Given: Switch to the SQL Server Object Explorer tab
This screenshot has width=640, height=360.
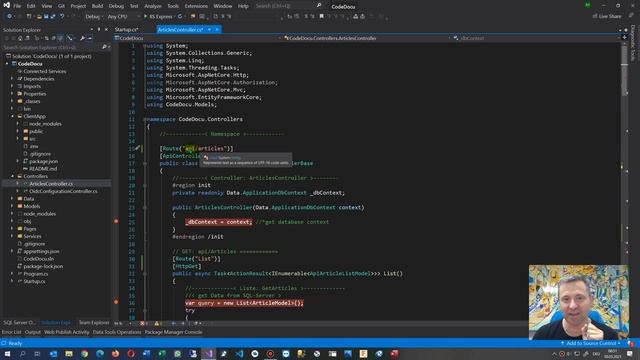Looking at the screenshot, I should [20, 322].
